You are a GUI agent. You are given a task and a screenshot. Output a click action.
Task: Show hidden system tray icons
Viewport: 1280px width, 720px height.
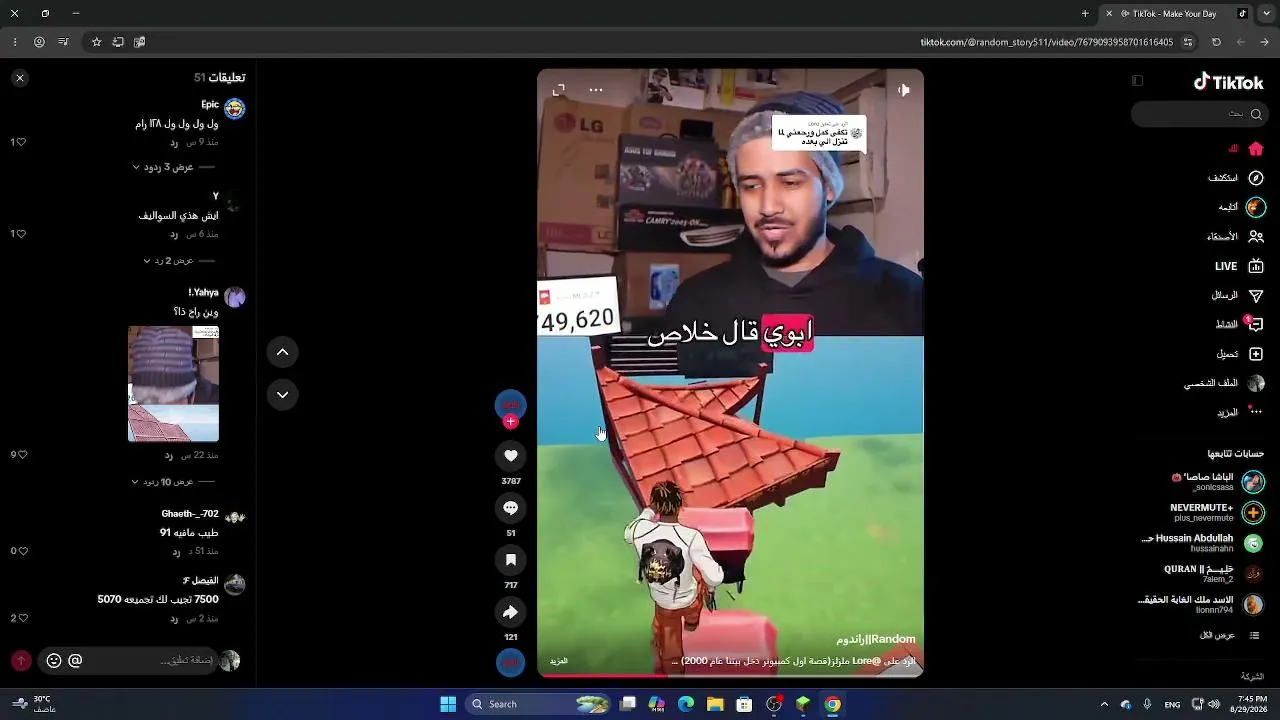tap(1104, 704)
